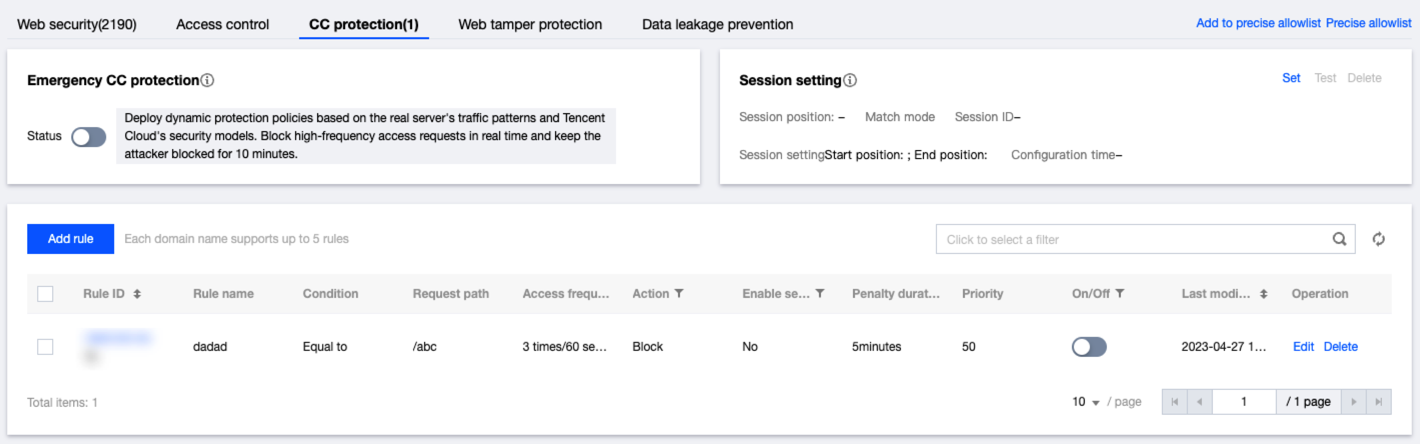Go to the next page arrow
Image resolution: width=1420 pixels, height=444 pixels.
(1354, 402)
